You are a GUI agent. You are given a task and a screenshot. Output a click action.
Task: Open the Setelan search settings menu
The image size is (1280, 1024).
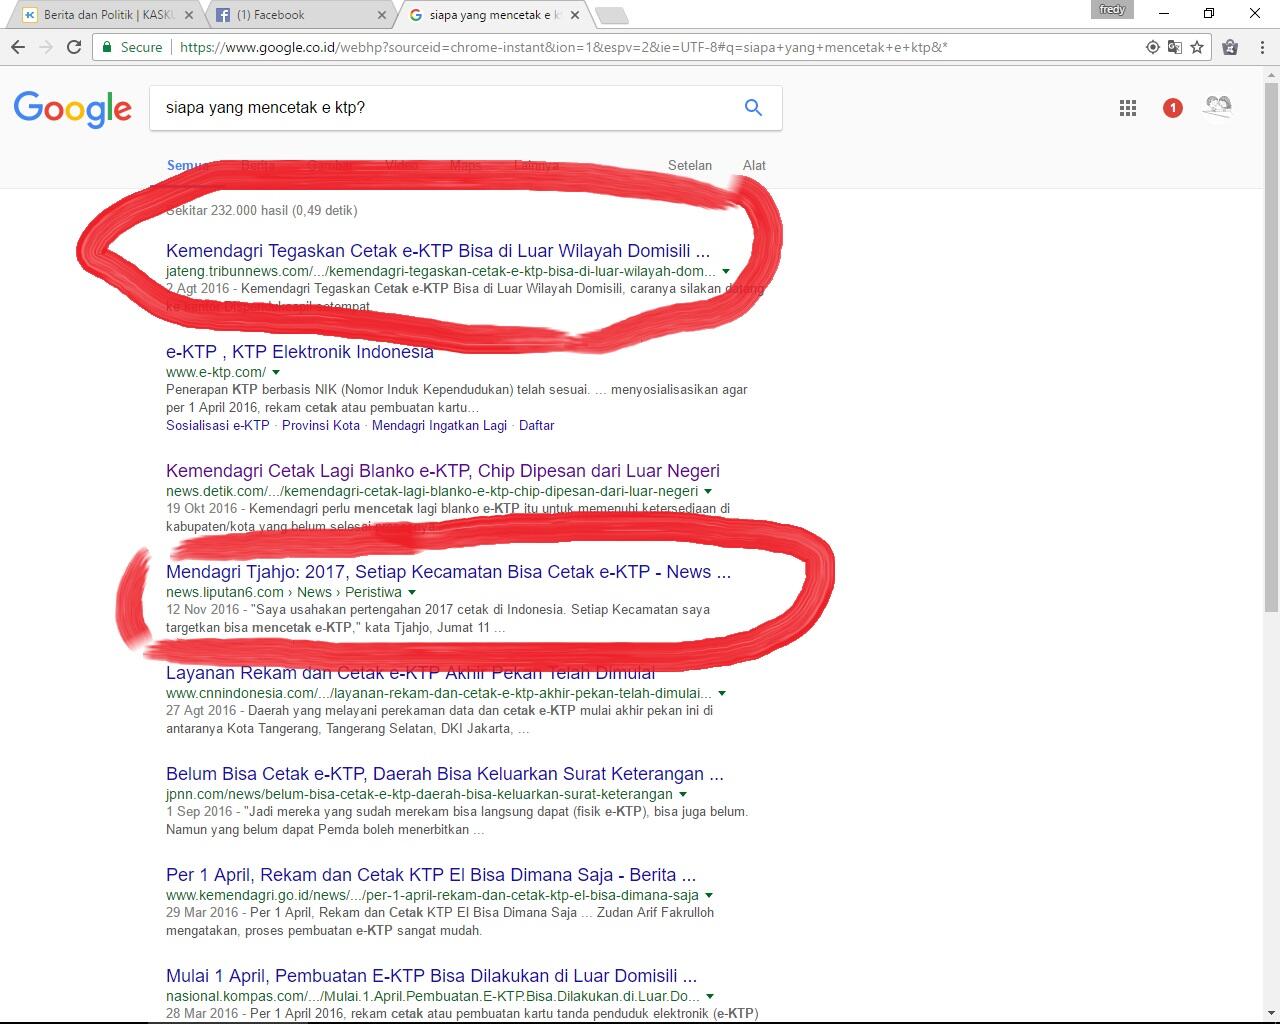690,165
